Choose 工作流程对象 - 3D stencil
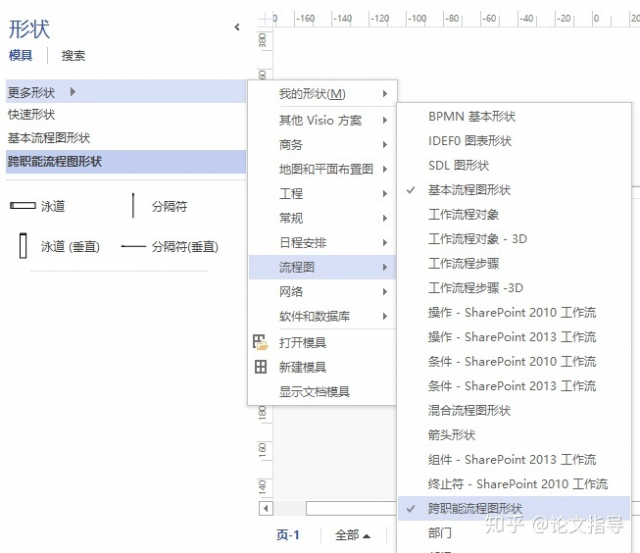The height and width of the screenshot is (553, 640). [x=514, y=239]
